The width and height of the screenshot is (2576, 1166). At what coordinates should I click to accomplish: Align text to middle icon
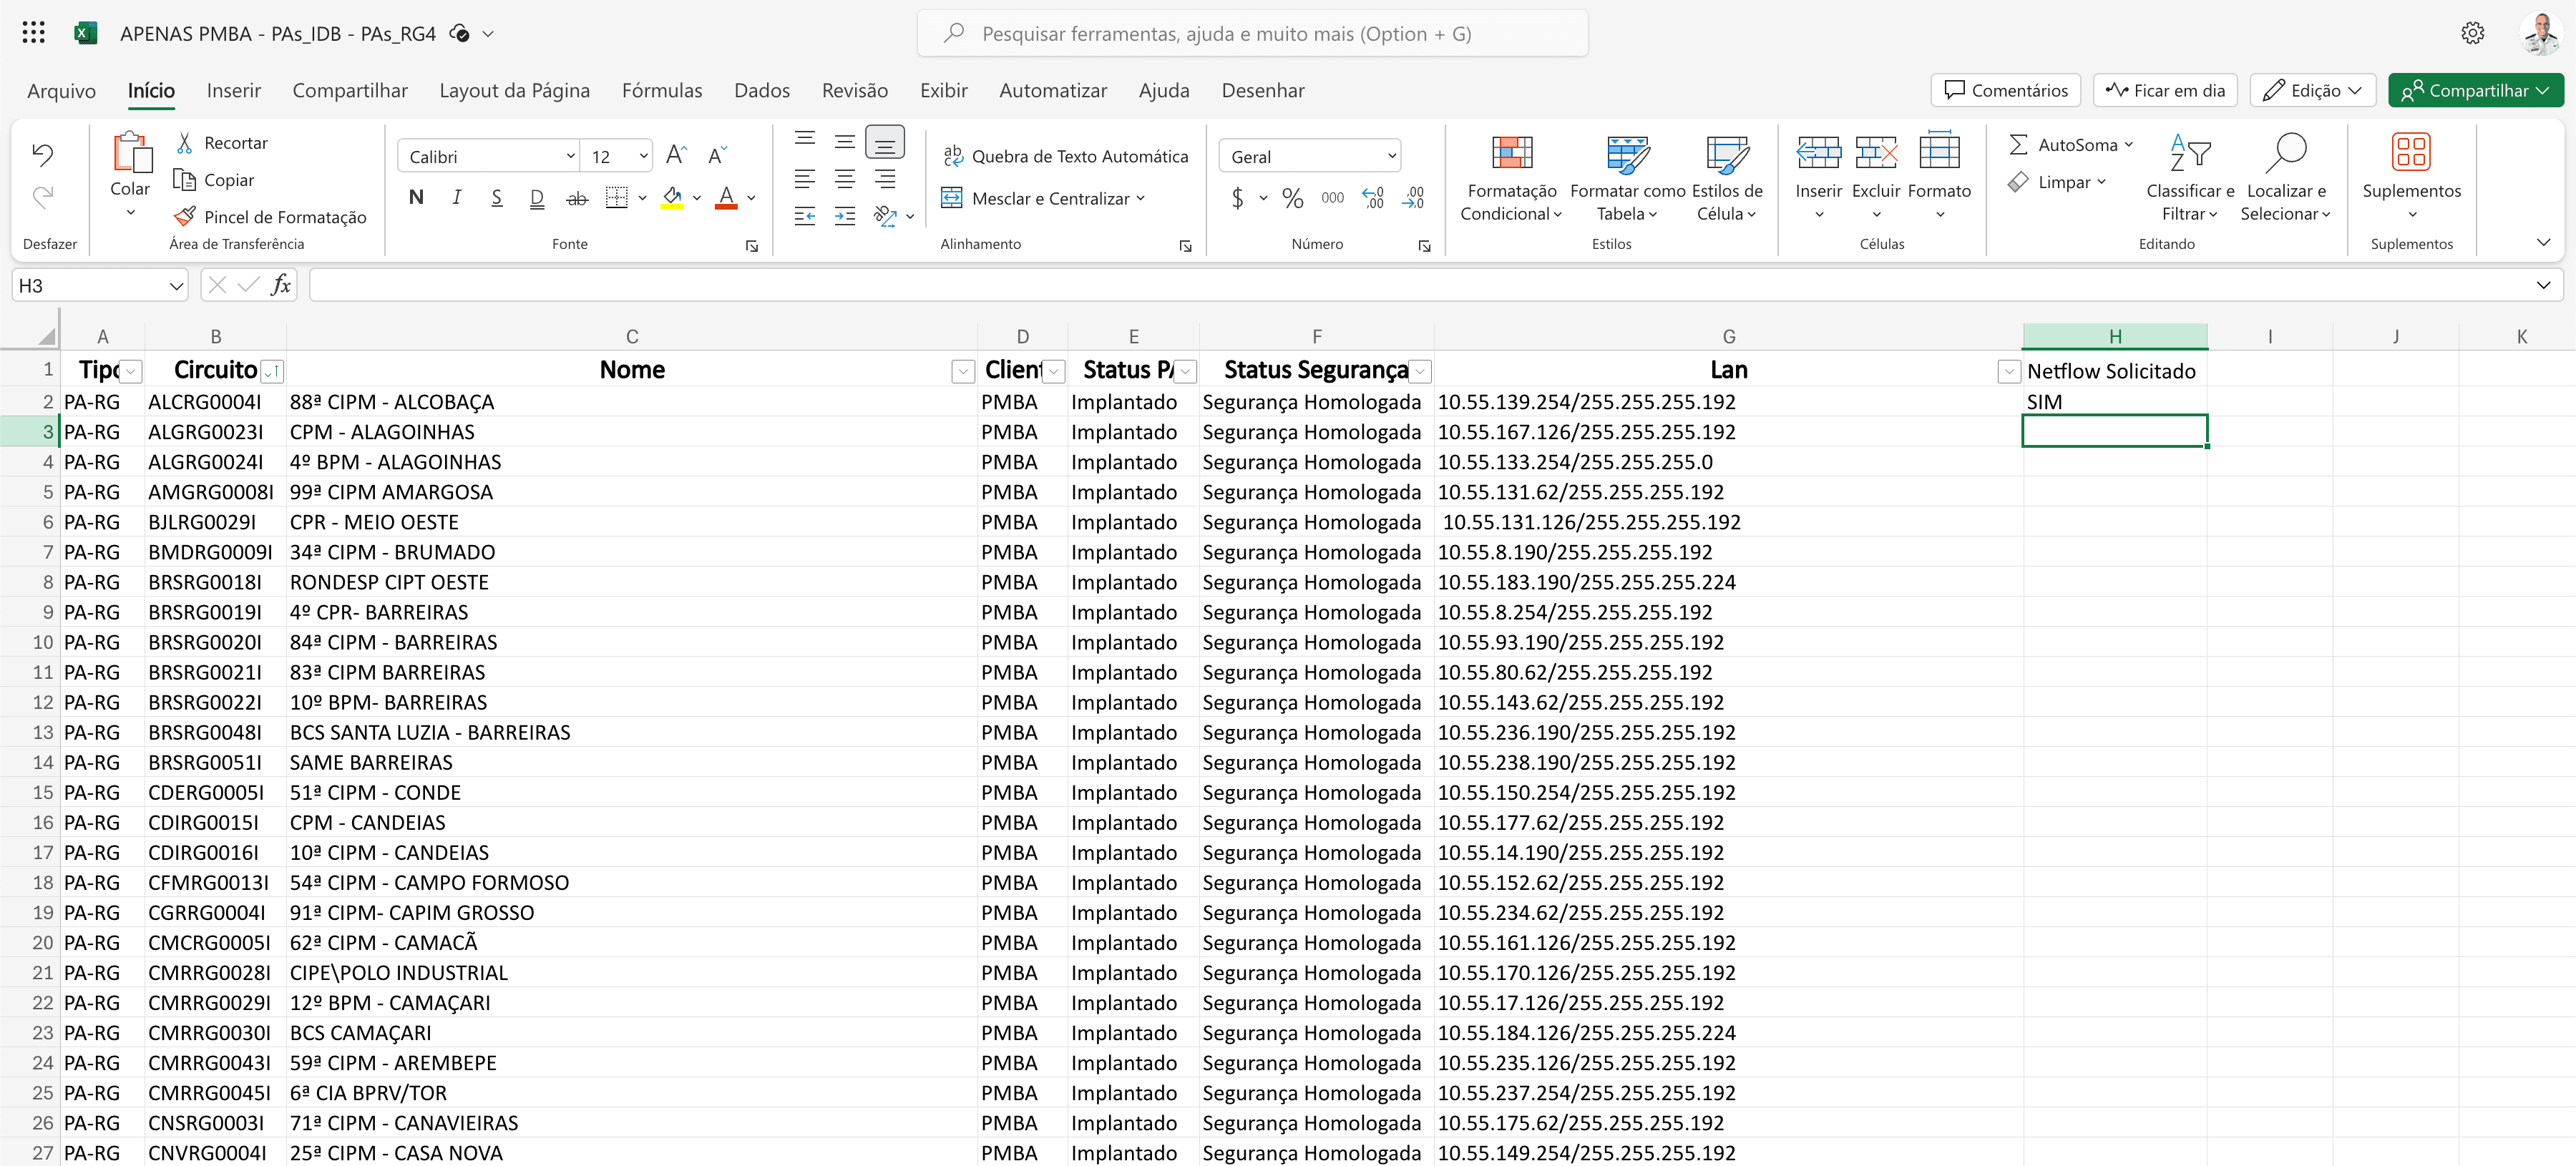pyautogui.click(x=845, y=141)
